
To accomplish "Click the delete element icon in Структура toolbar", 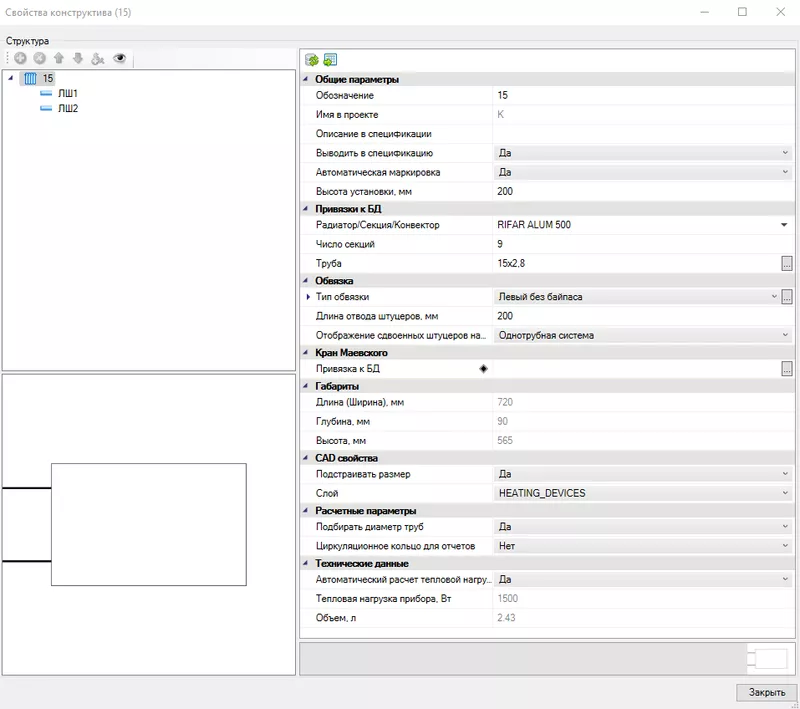I will [38, 58].
